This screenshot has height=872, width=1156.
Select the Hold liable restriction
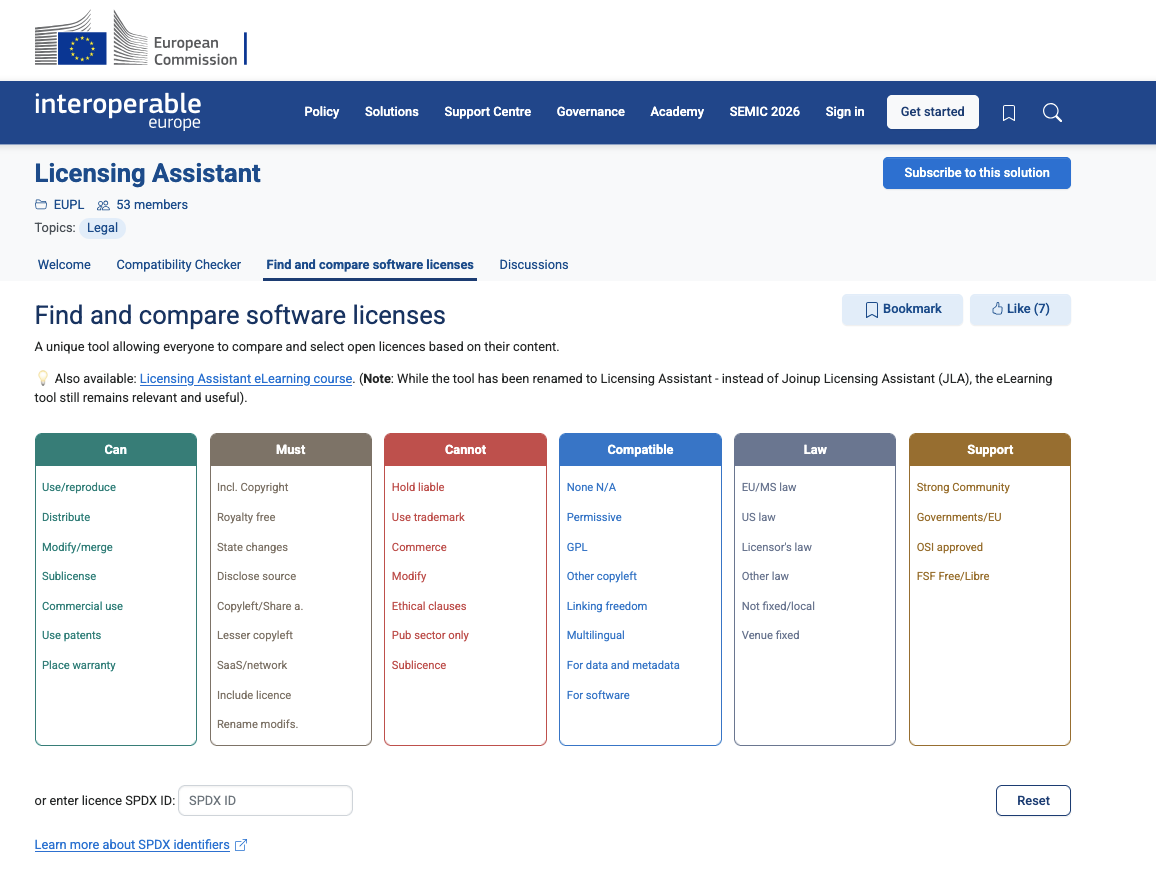[418, 487]
